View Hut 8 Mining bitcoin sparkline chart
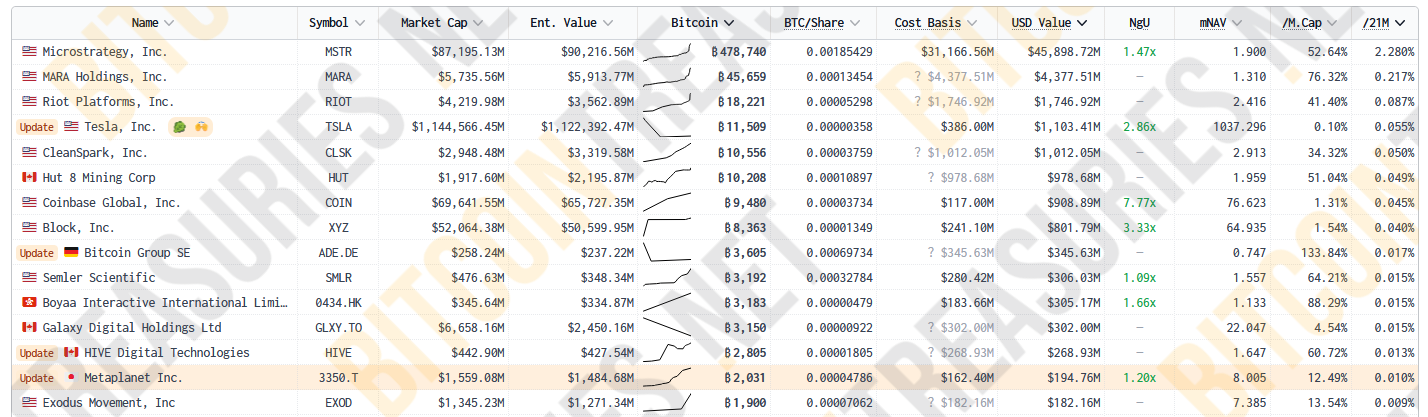 (x=666, y=177)
